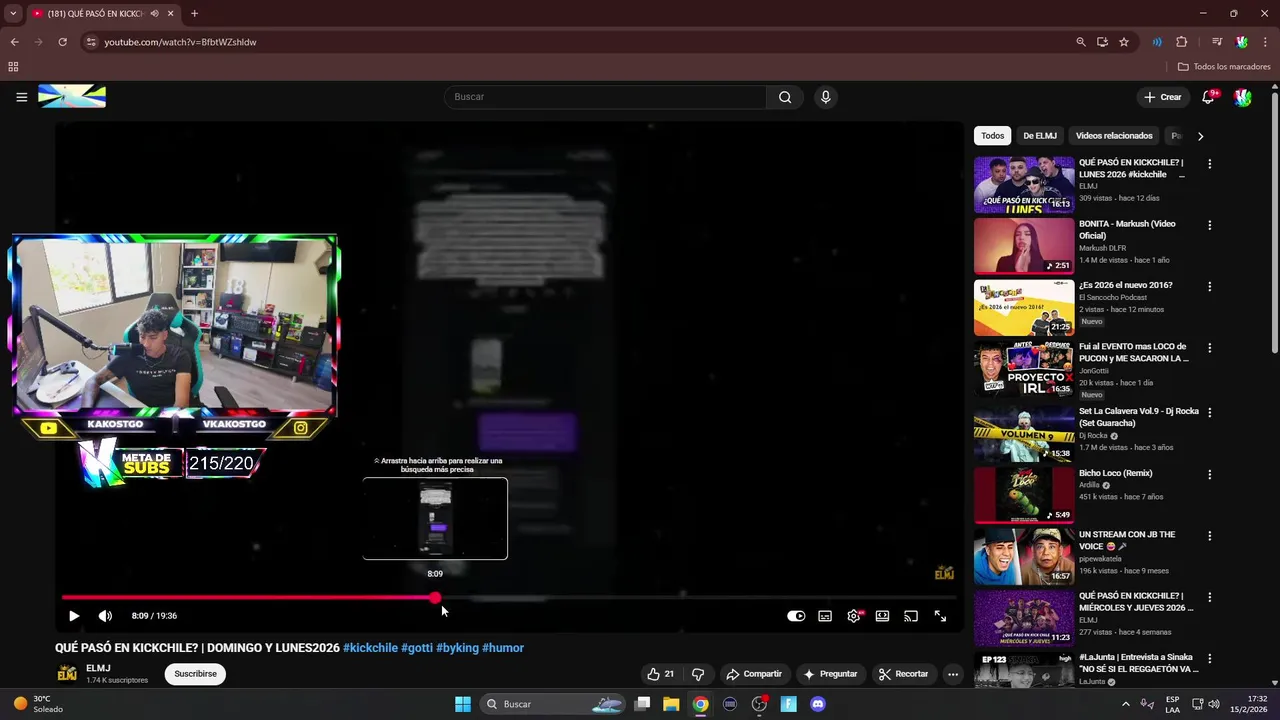This screenshot has height=720, width=1280.
Task: Open a new Chrome tab
Action: click(x=194, y=14)
